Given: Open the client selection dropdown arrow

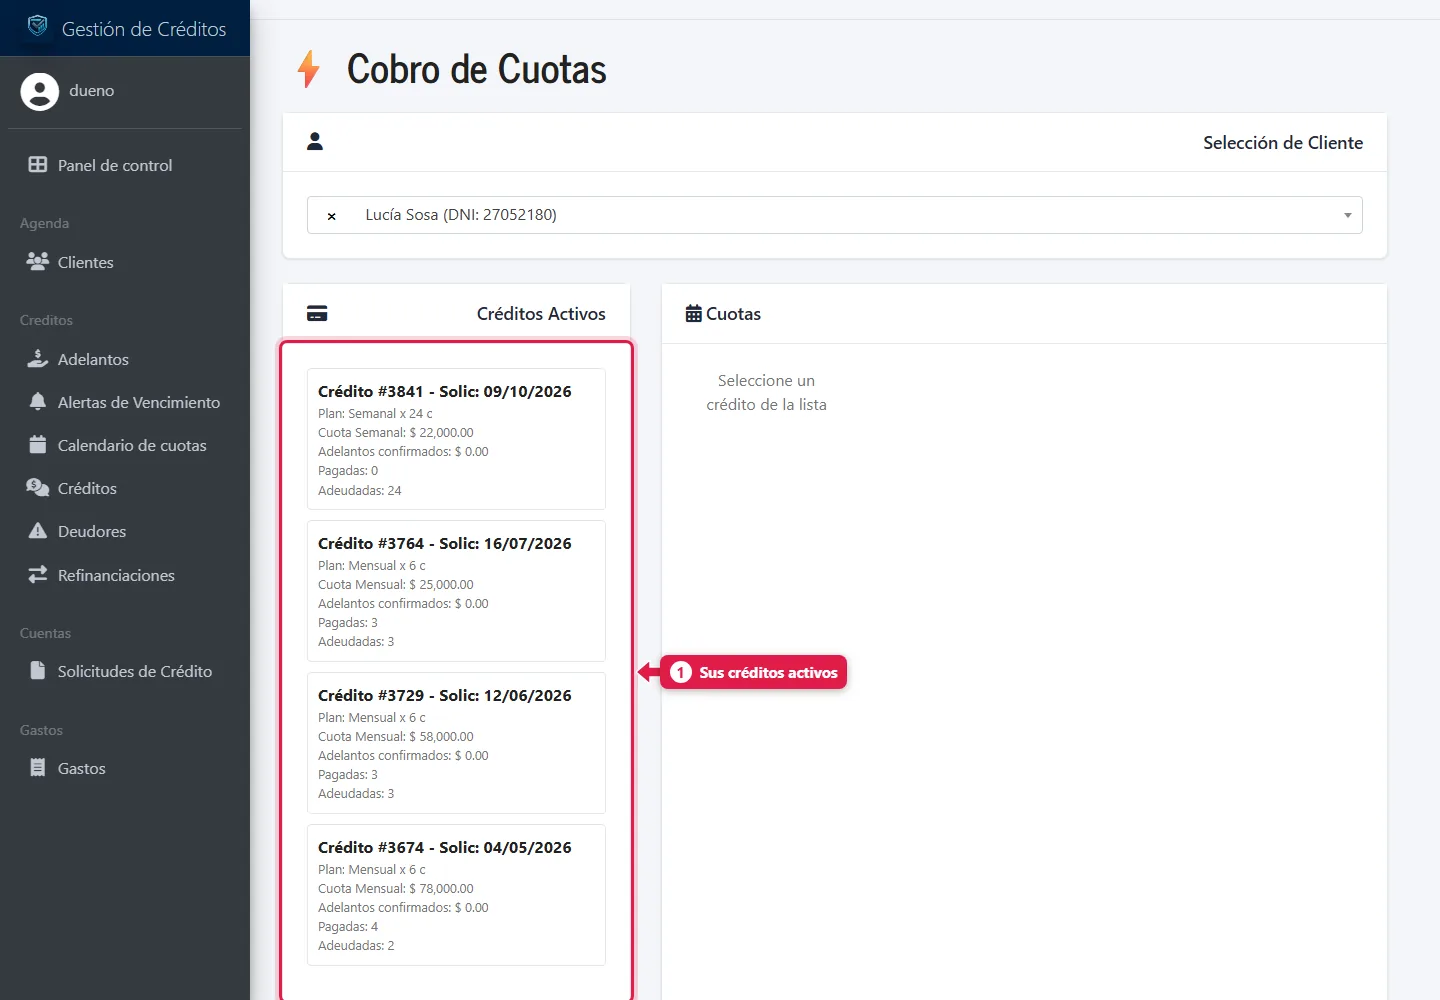Looking at the screenshot, I should [x=1347, y=215].
